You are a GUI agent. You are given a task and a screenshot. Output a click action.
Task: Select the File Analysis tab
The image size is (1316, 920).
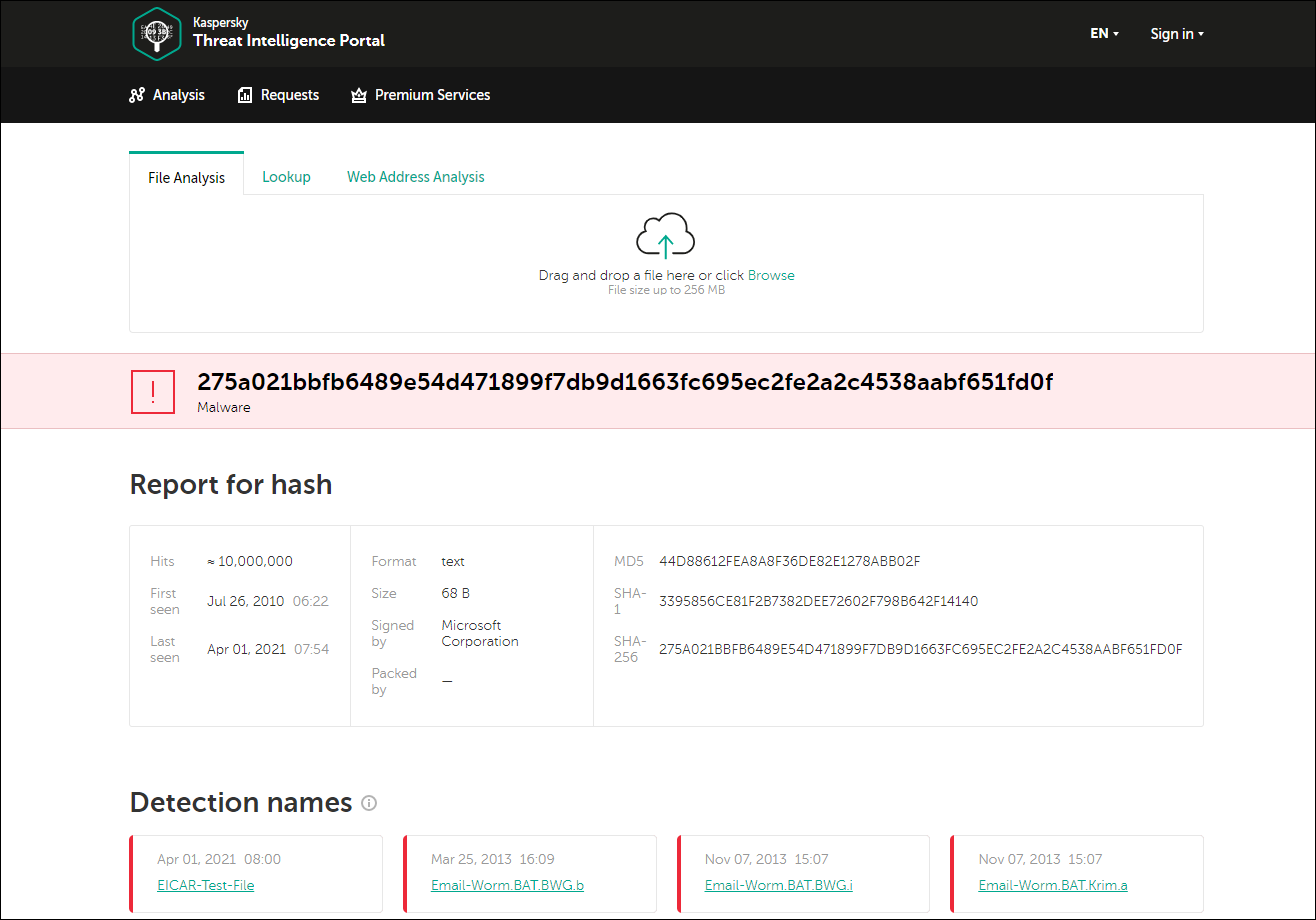point(186,176)
